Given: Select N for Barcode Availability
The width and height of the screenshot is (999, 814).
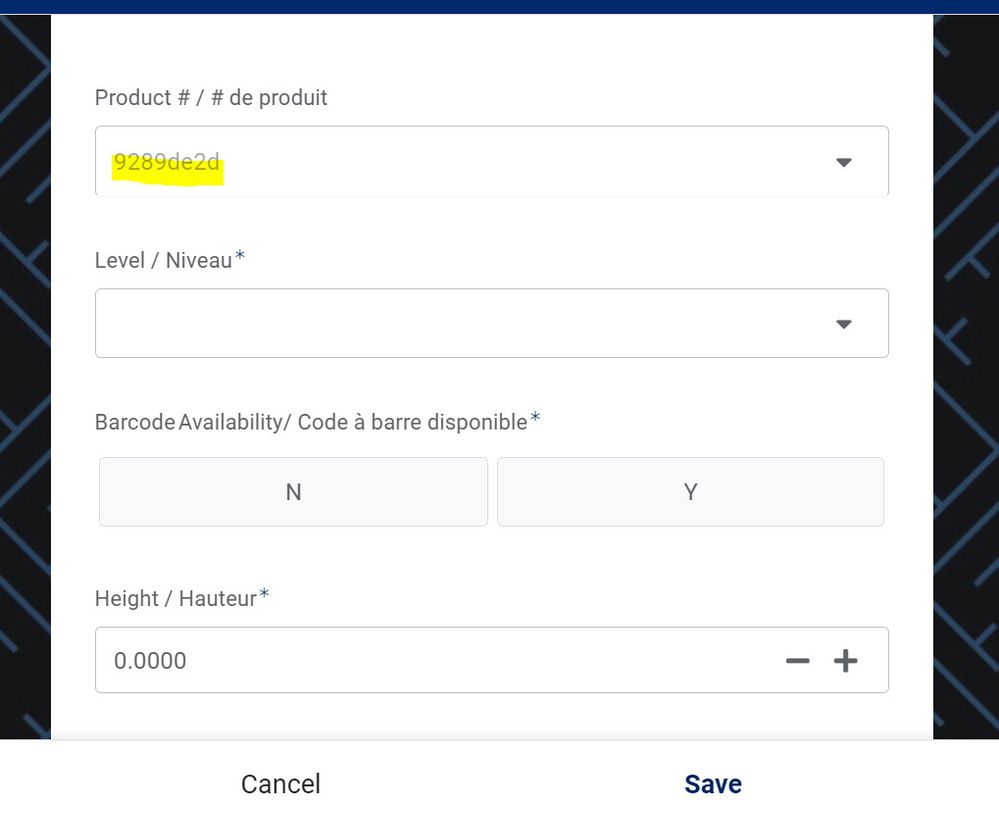Looking at the screenshot, I should pyautogui.click(x=294, y=492).
